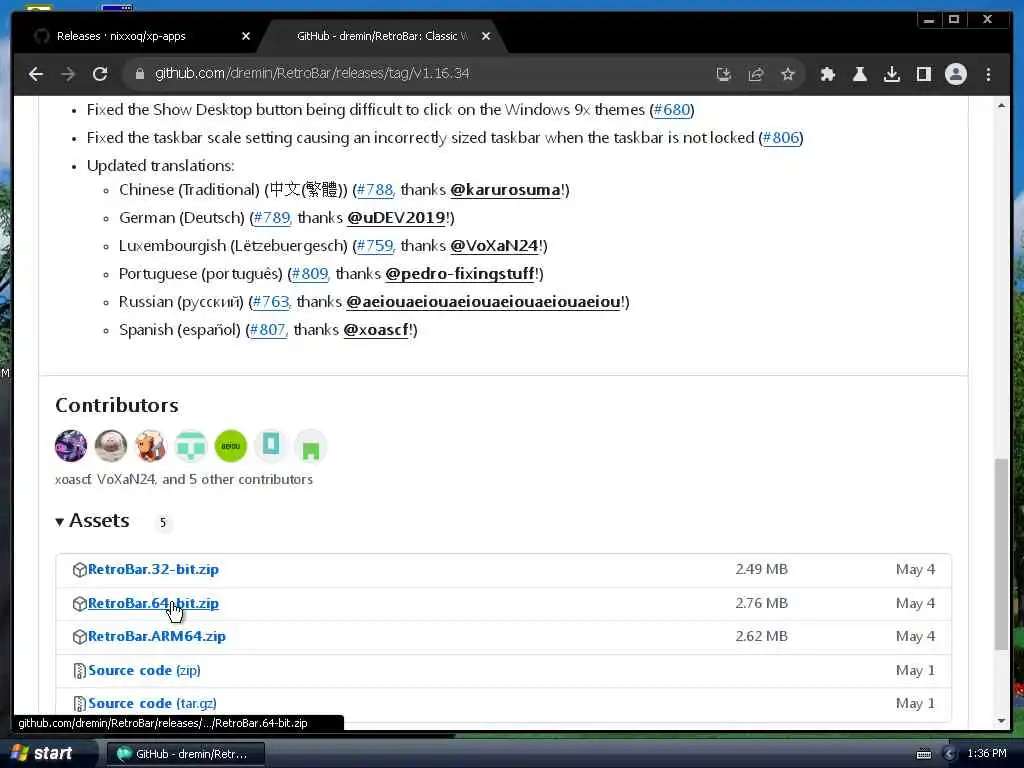Go back to the previous page

pos(36,74)
